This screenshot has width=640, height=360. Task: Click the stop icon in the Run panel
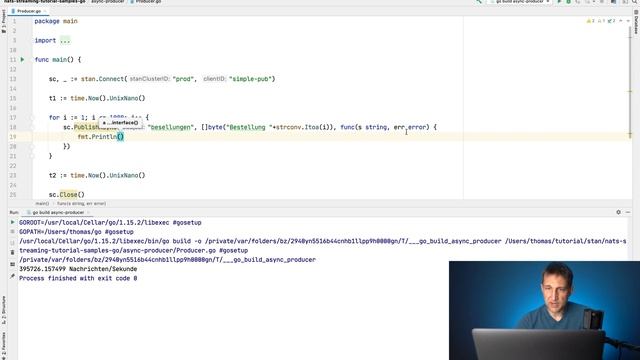[x=12, y=232]
